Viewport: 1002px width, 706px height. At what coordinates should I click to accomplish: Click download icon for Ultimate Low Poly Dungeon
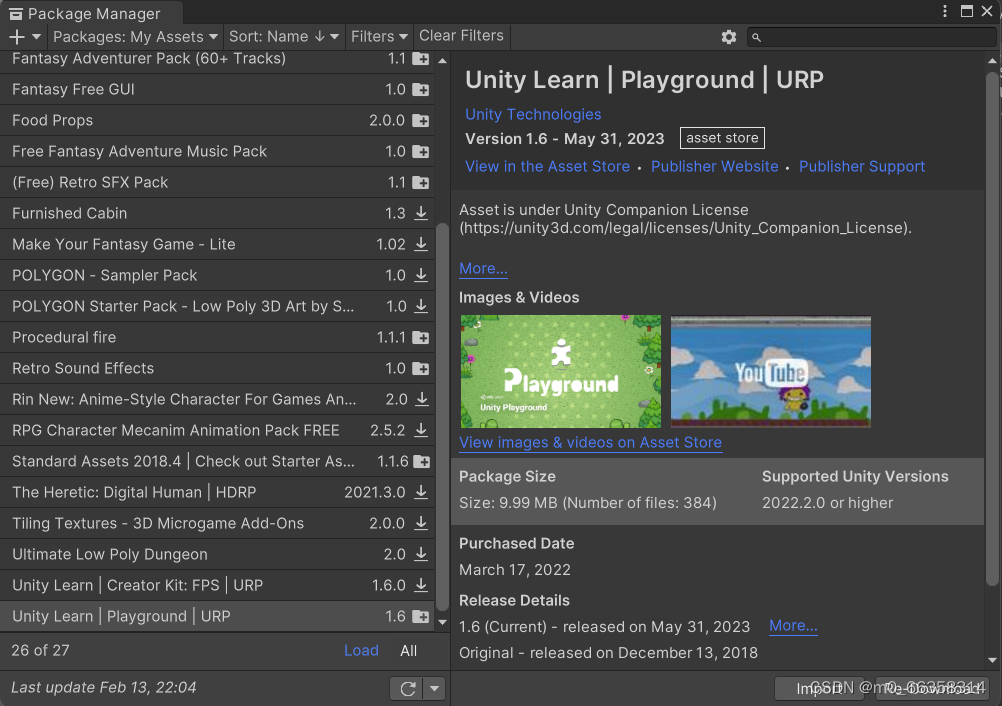pos(420,554)
